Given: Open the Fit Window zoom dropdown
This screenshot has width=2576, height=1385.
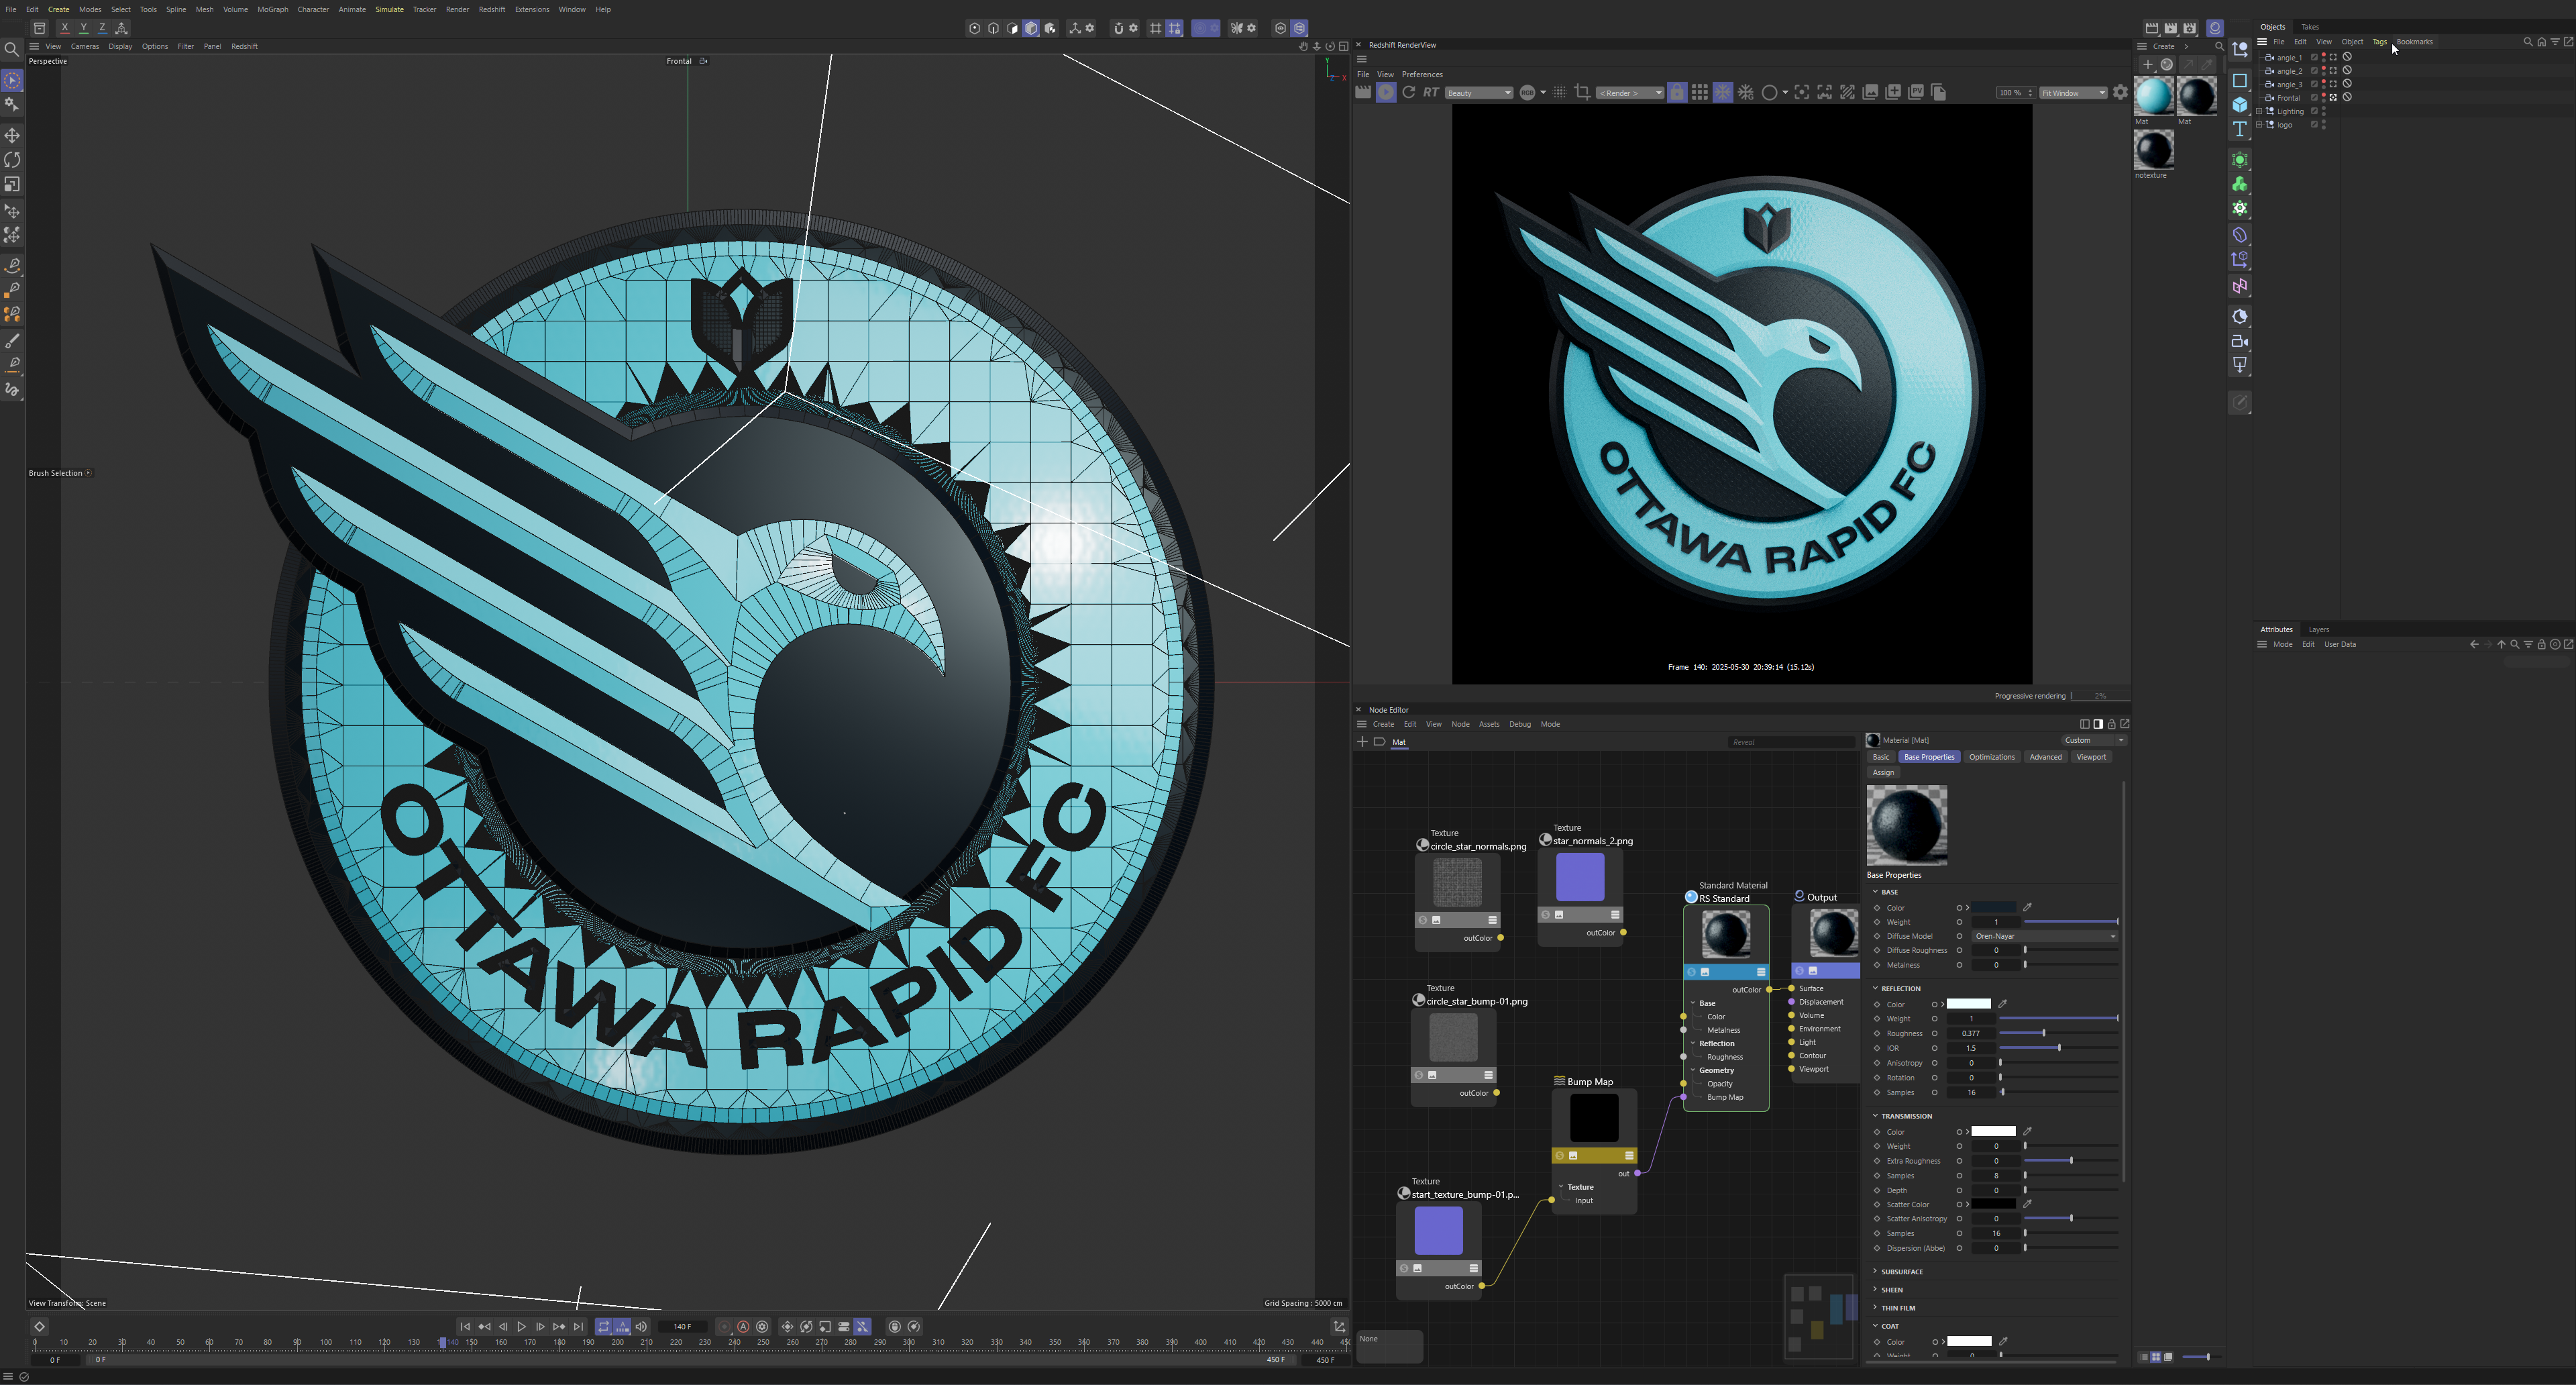Looking at the screenshot, I should (2073, 93).
